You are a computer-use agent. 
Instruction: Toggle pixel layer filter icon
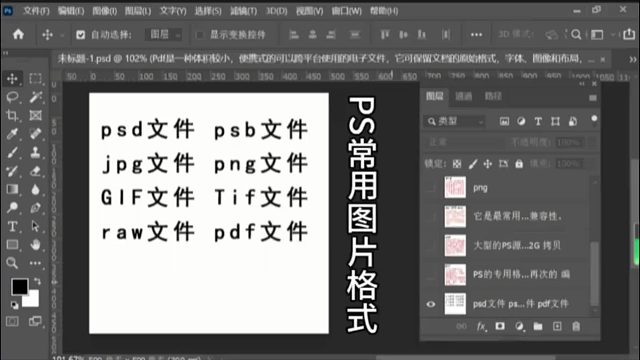click(504, 121)
